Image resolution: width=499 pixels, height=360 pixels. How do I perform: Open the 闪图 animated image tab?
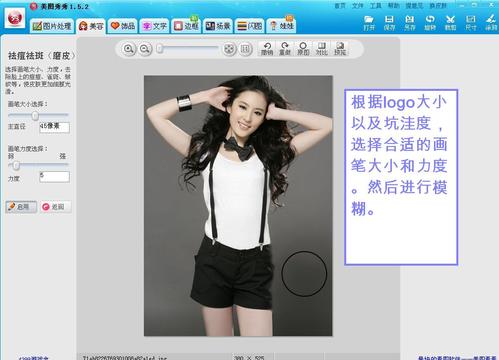tap(249, 26)
